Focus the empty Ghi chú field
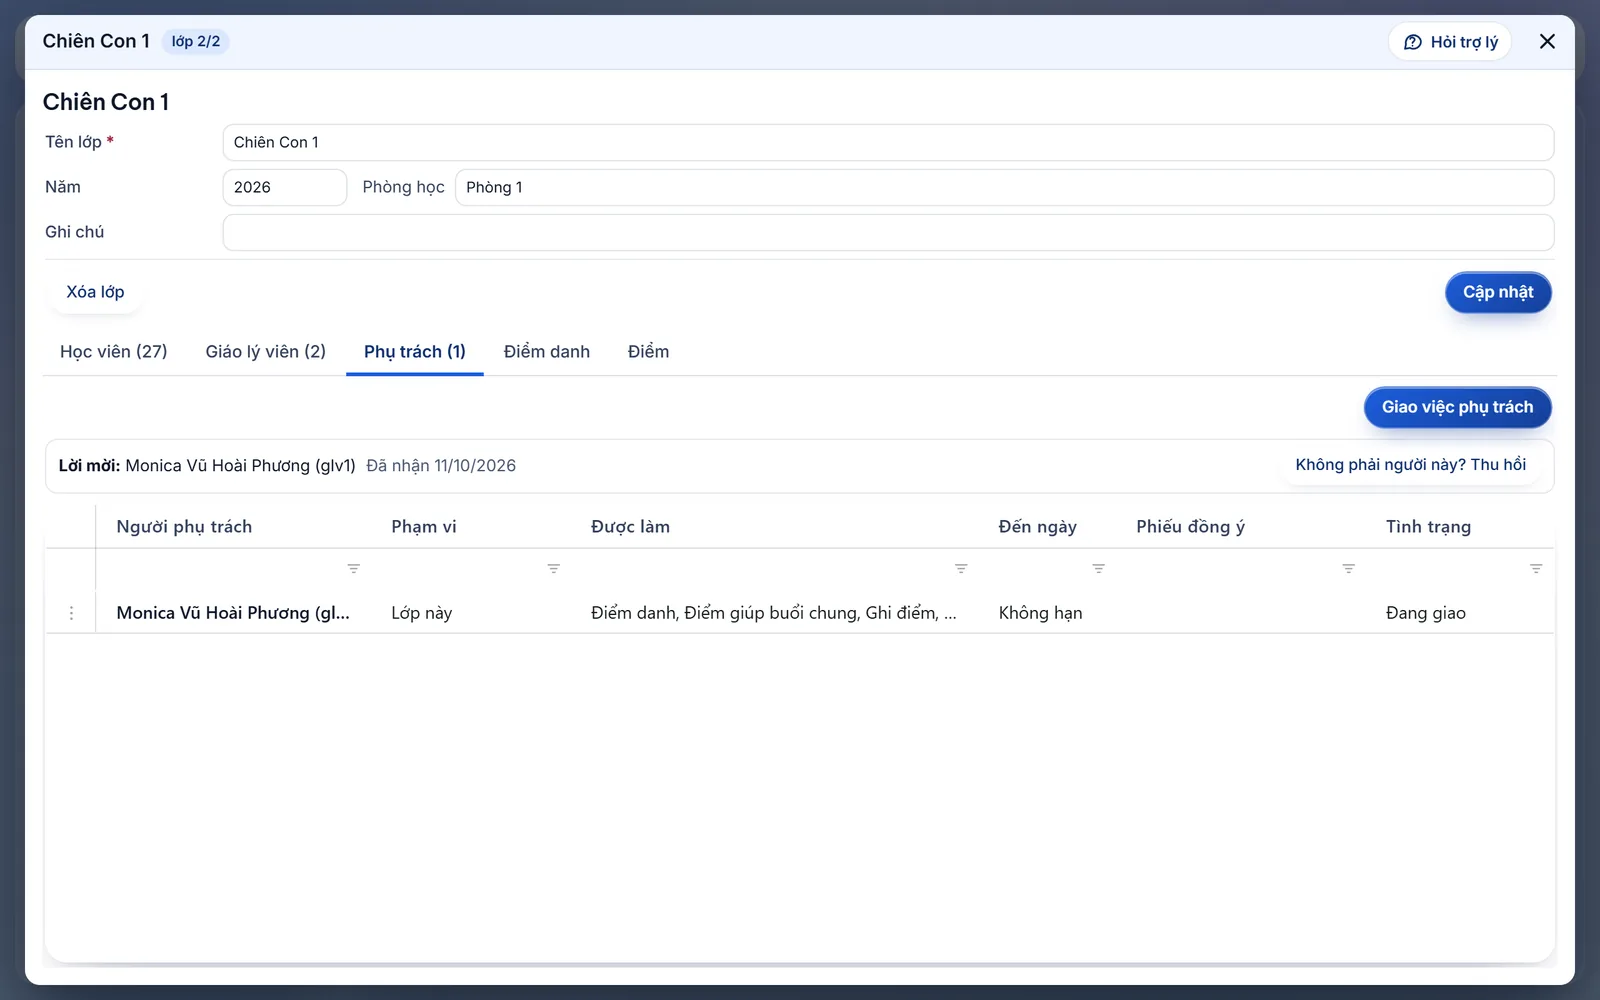The image size is (1600, 1000). pyautogui.click(x=888, y=232)
